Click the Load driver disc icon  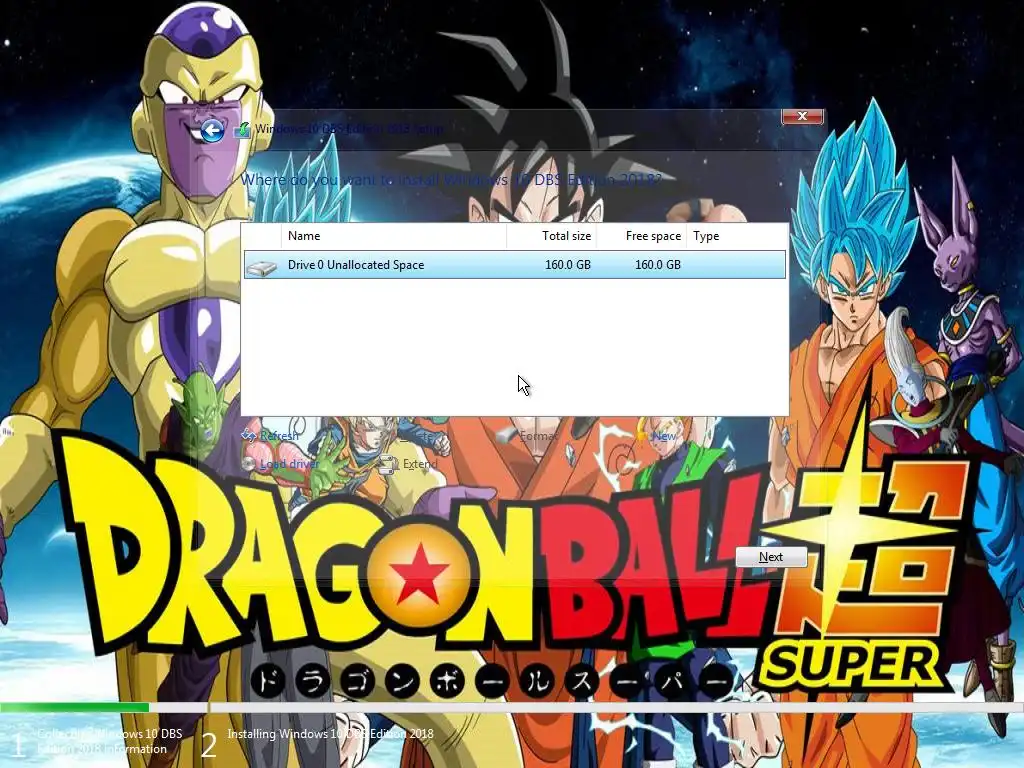(248, 464)
